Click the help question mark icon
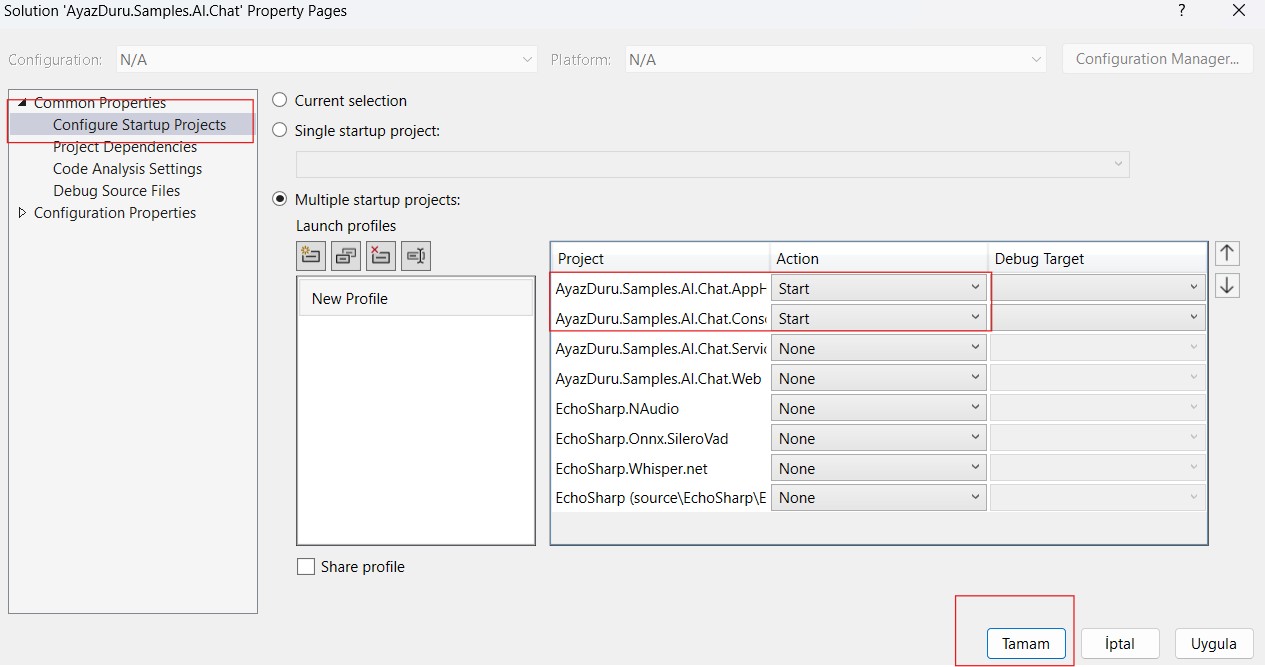Screen dimensions: 1265x667 tap(1181, 11)
